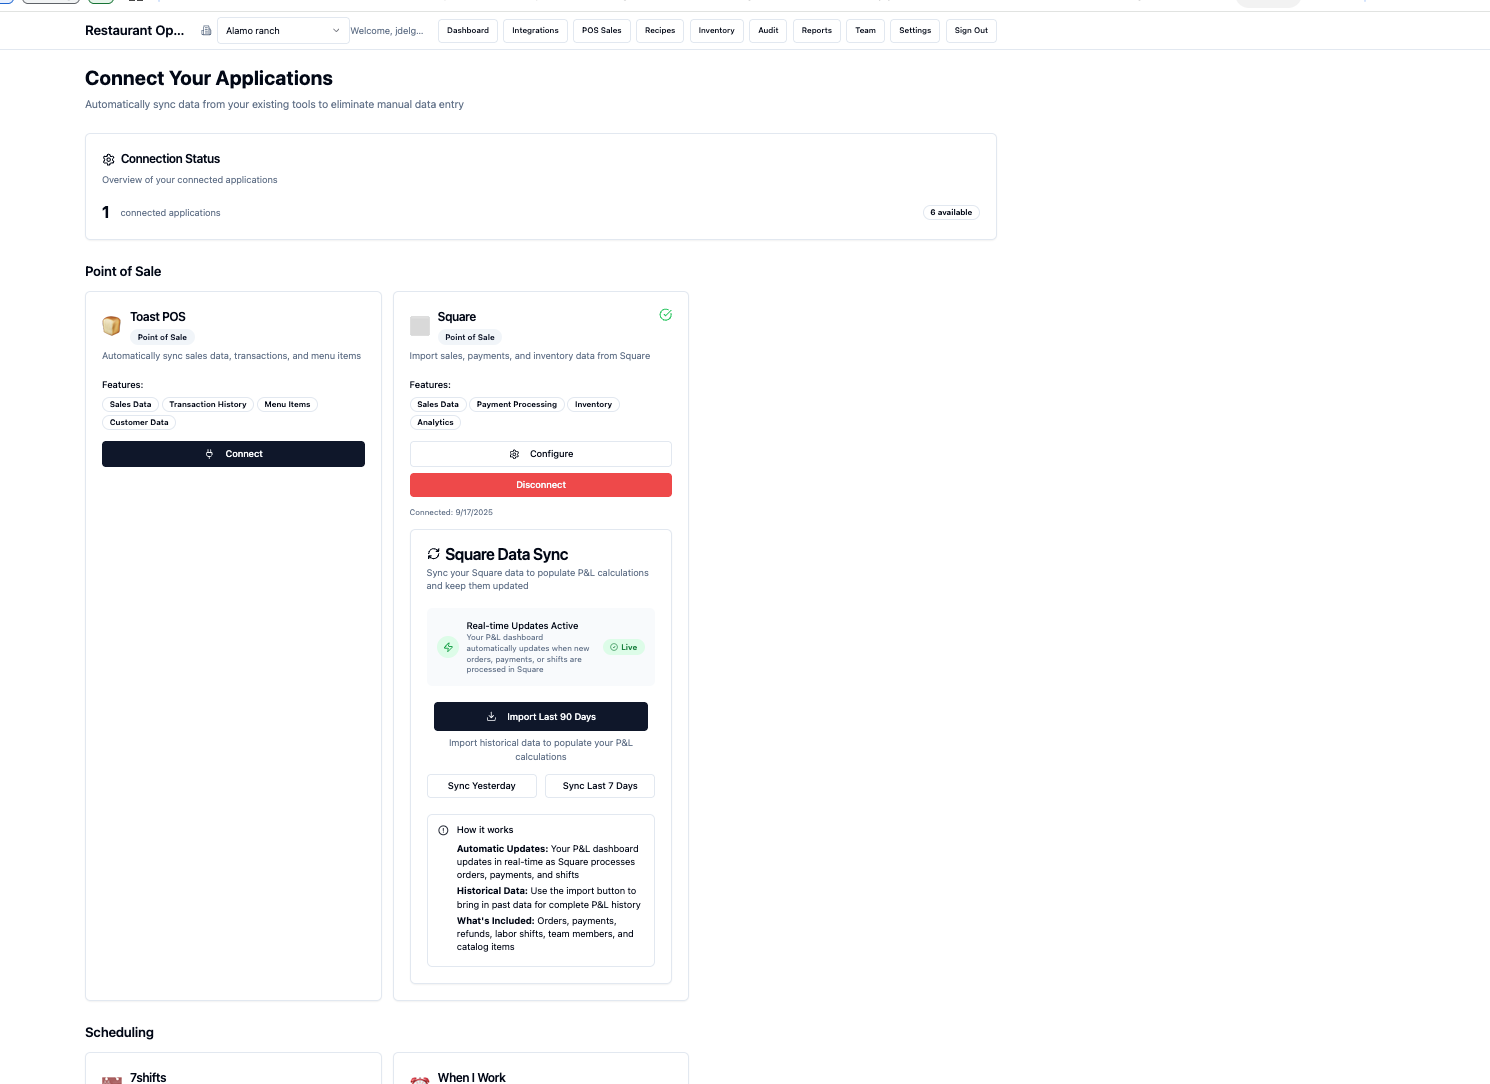Click the 6 available pill badge
The image size is (1490, 1084).
(x=951, y=212)
